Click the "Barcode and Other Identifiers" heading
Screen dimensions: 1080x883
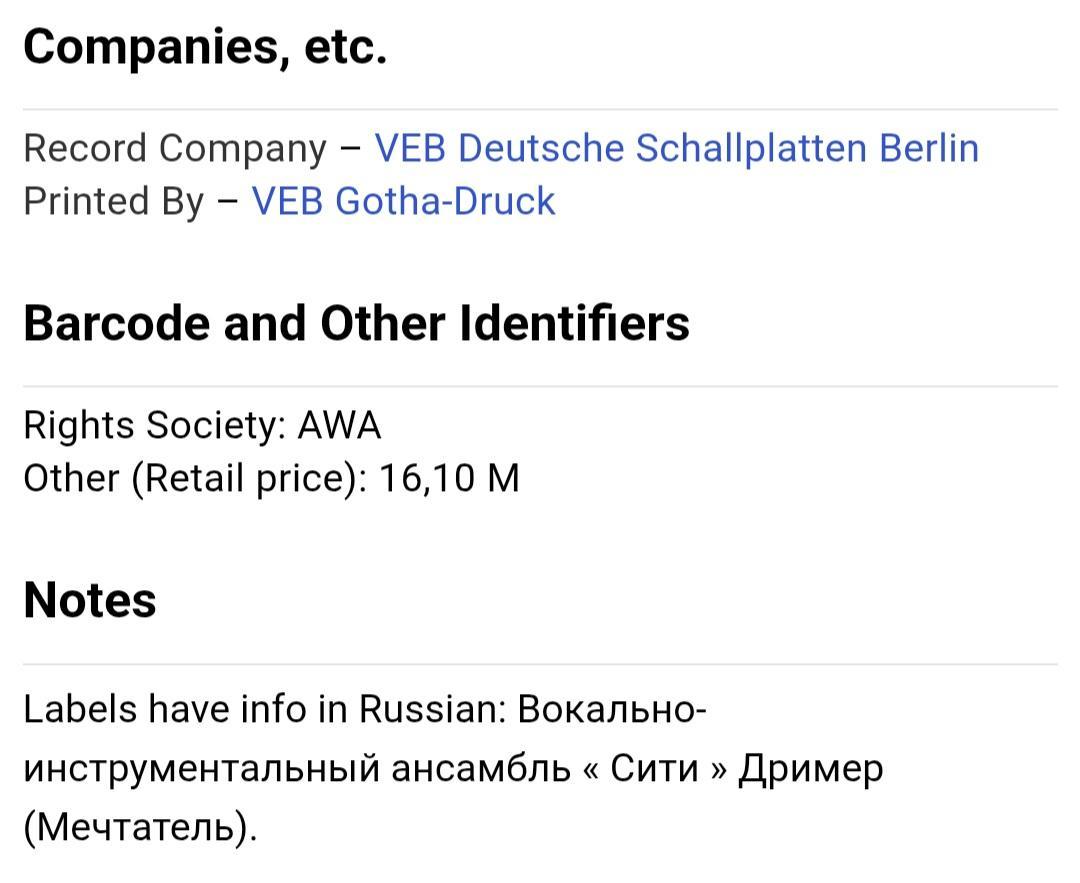356,323
